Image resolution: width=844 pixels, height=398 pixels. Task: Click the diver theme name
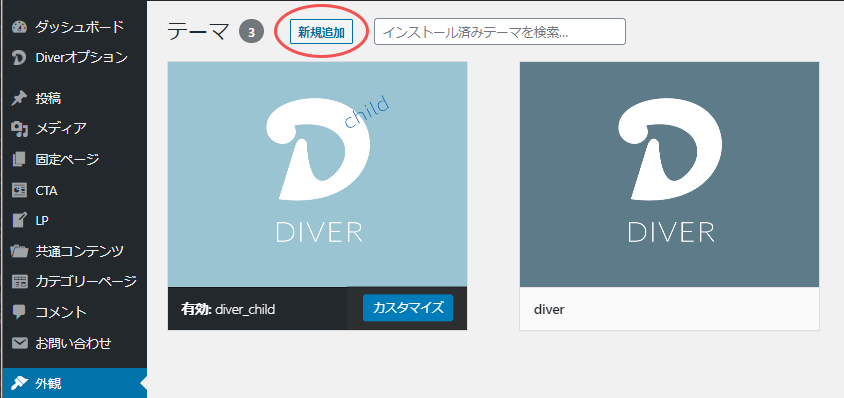549,310
